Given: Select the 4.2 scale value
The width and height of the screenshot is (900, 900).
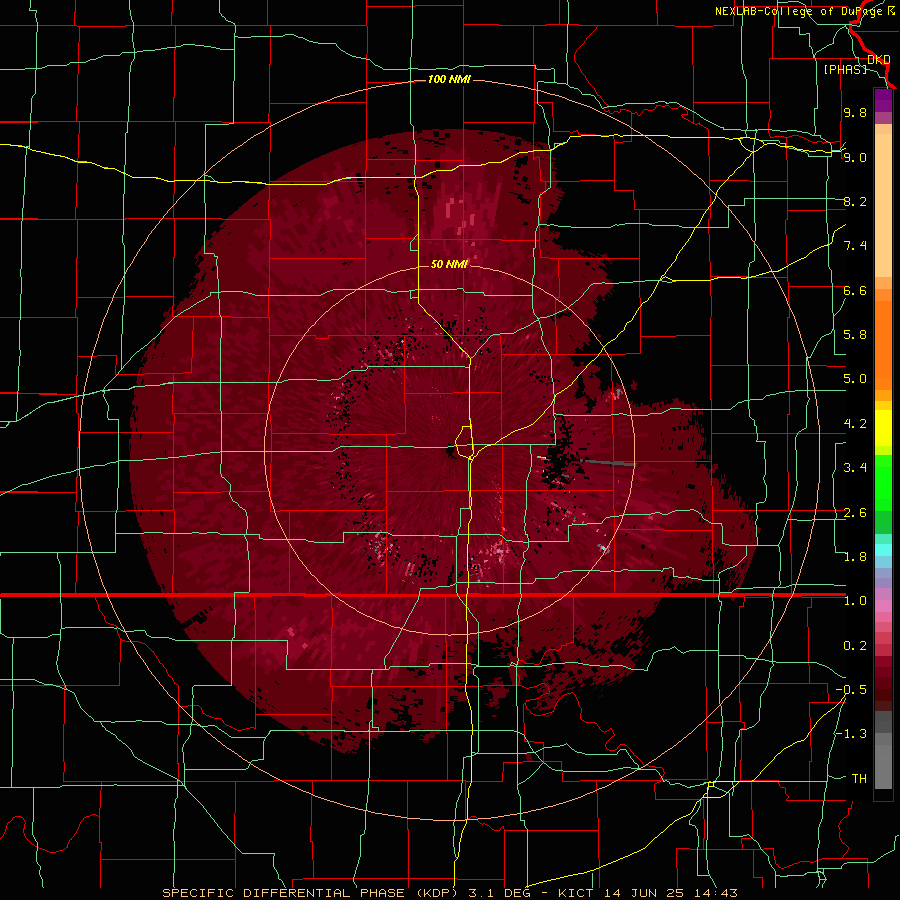Looking at the screenshot, I should click(855, 424).
